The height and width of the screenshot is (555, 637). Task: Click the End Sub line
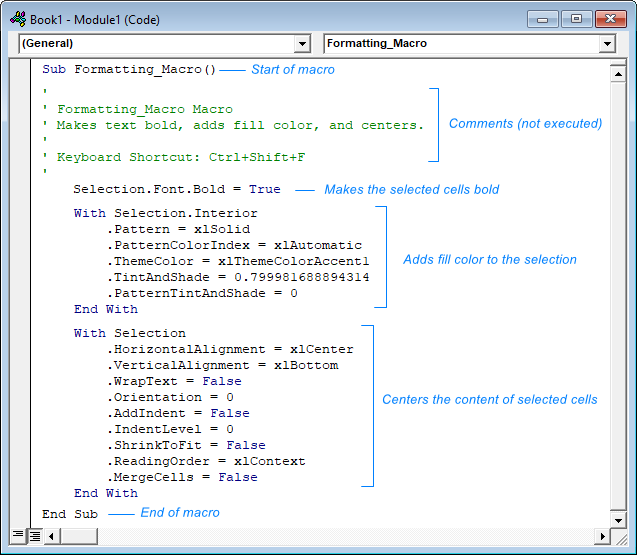pyautogui.click(x=70, y=513)
